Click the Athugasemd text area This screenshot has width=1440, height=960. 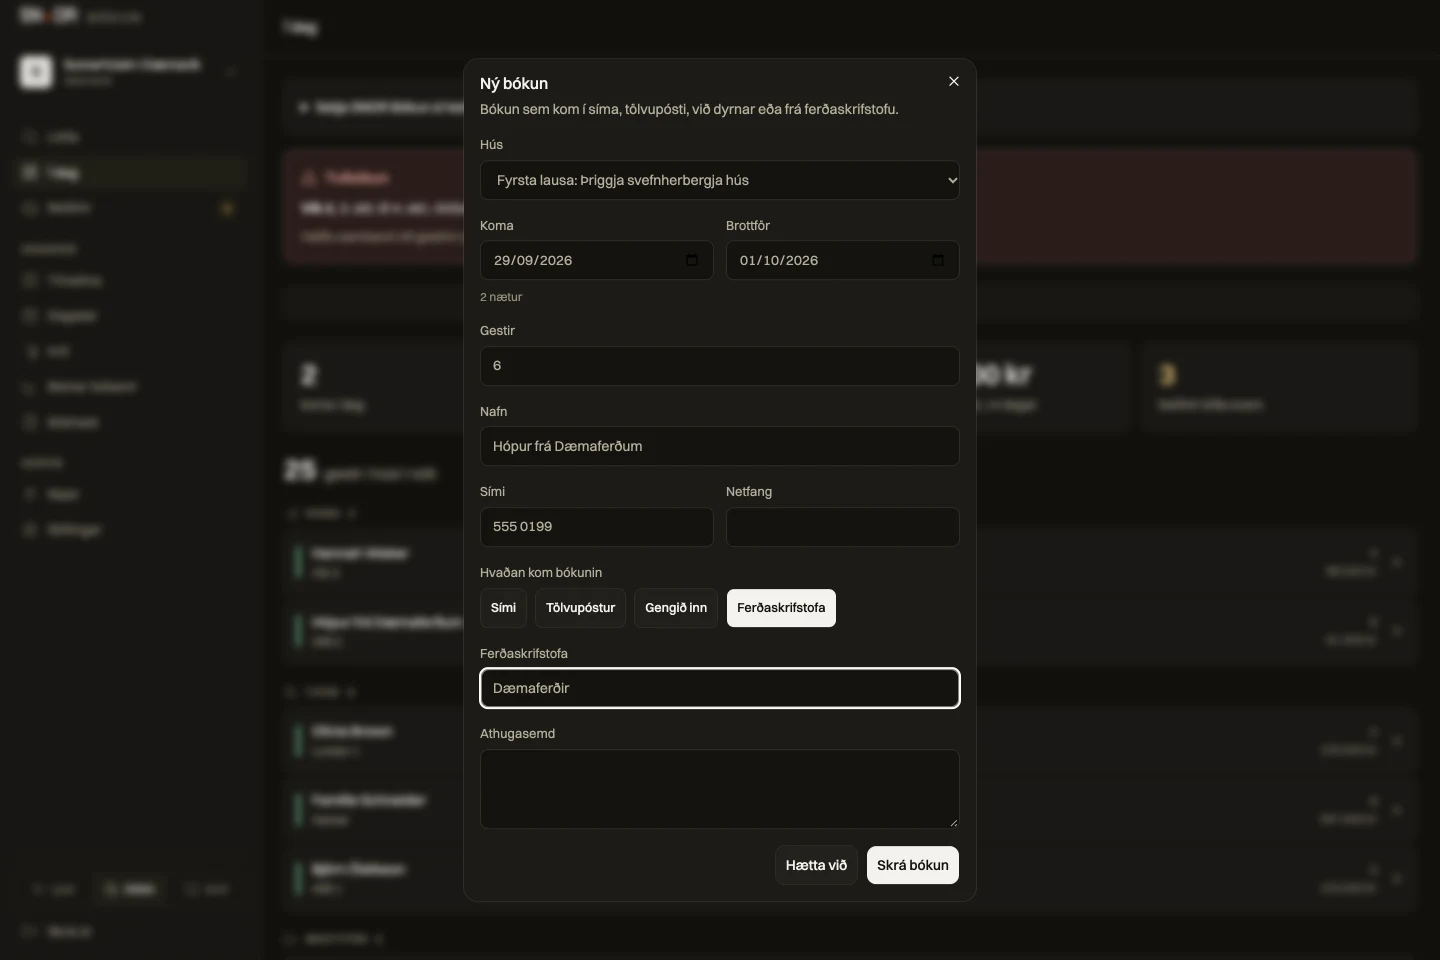[x=720, y=789]
